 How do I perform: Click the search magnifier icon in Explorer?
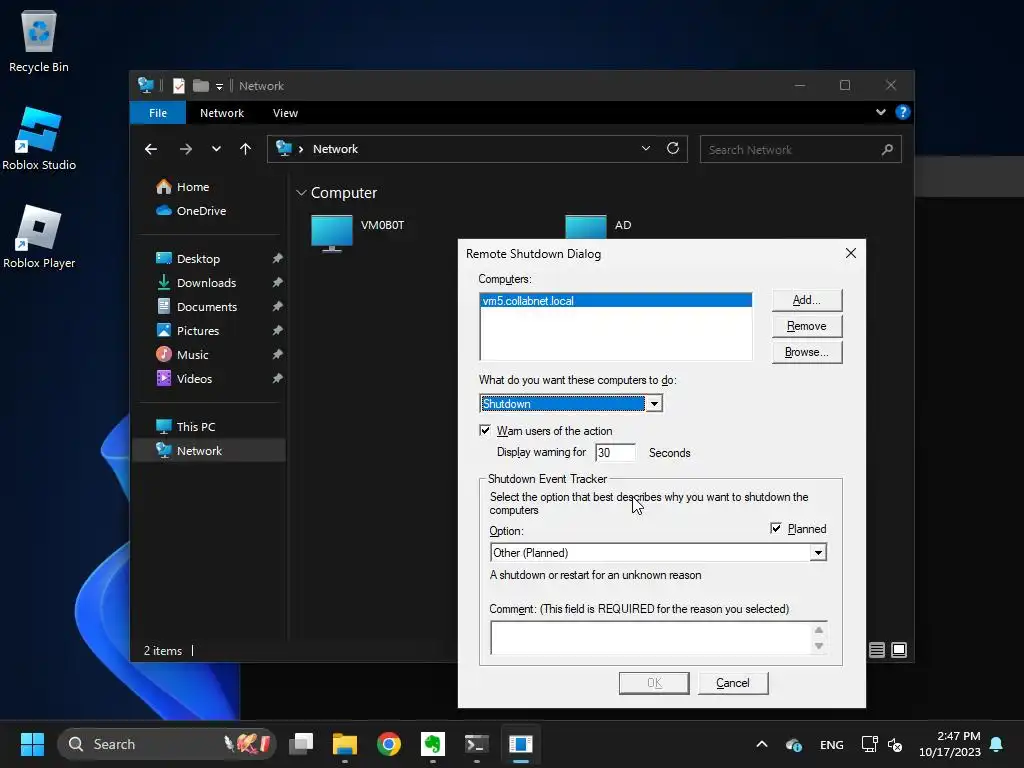tap(887, 150)
